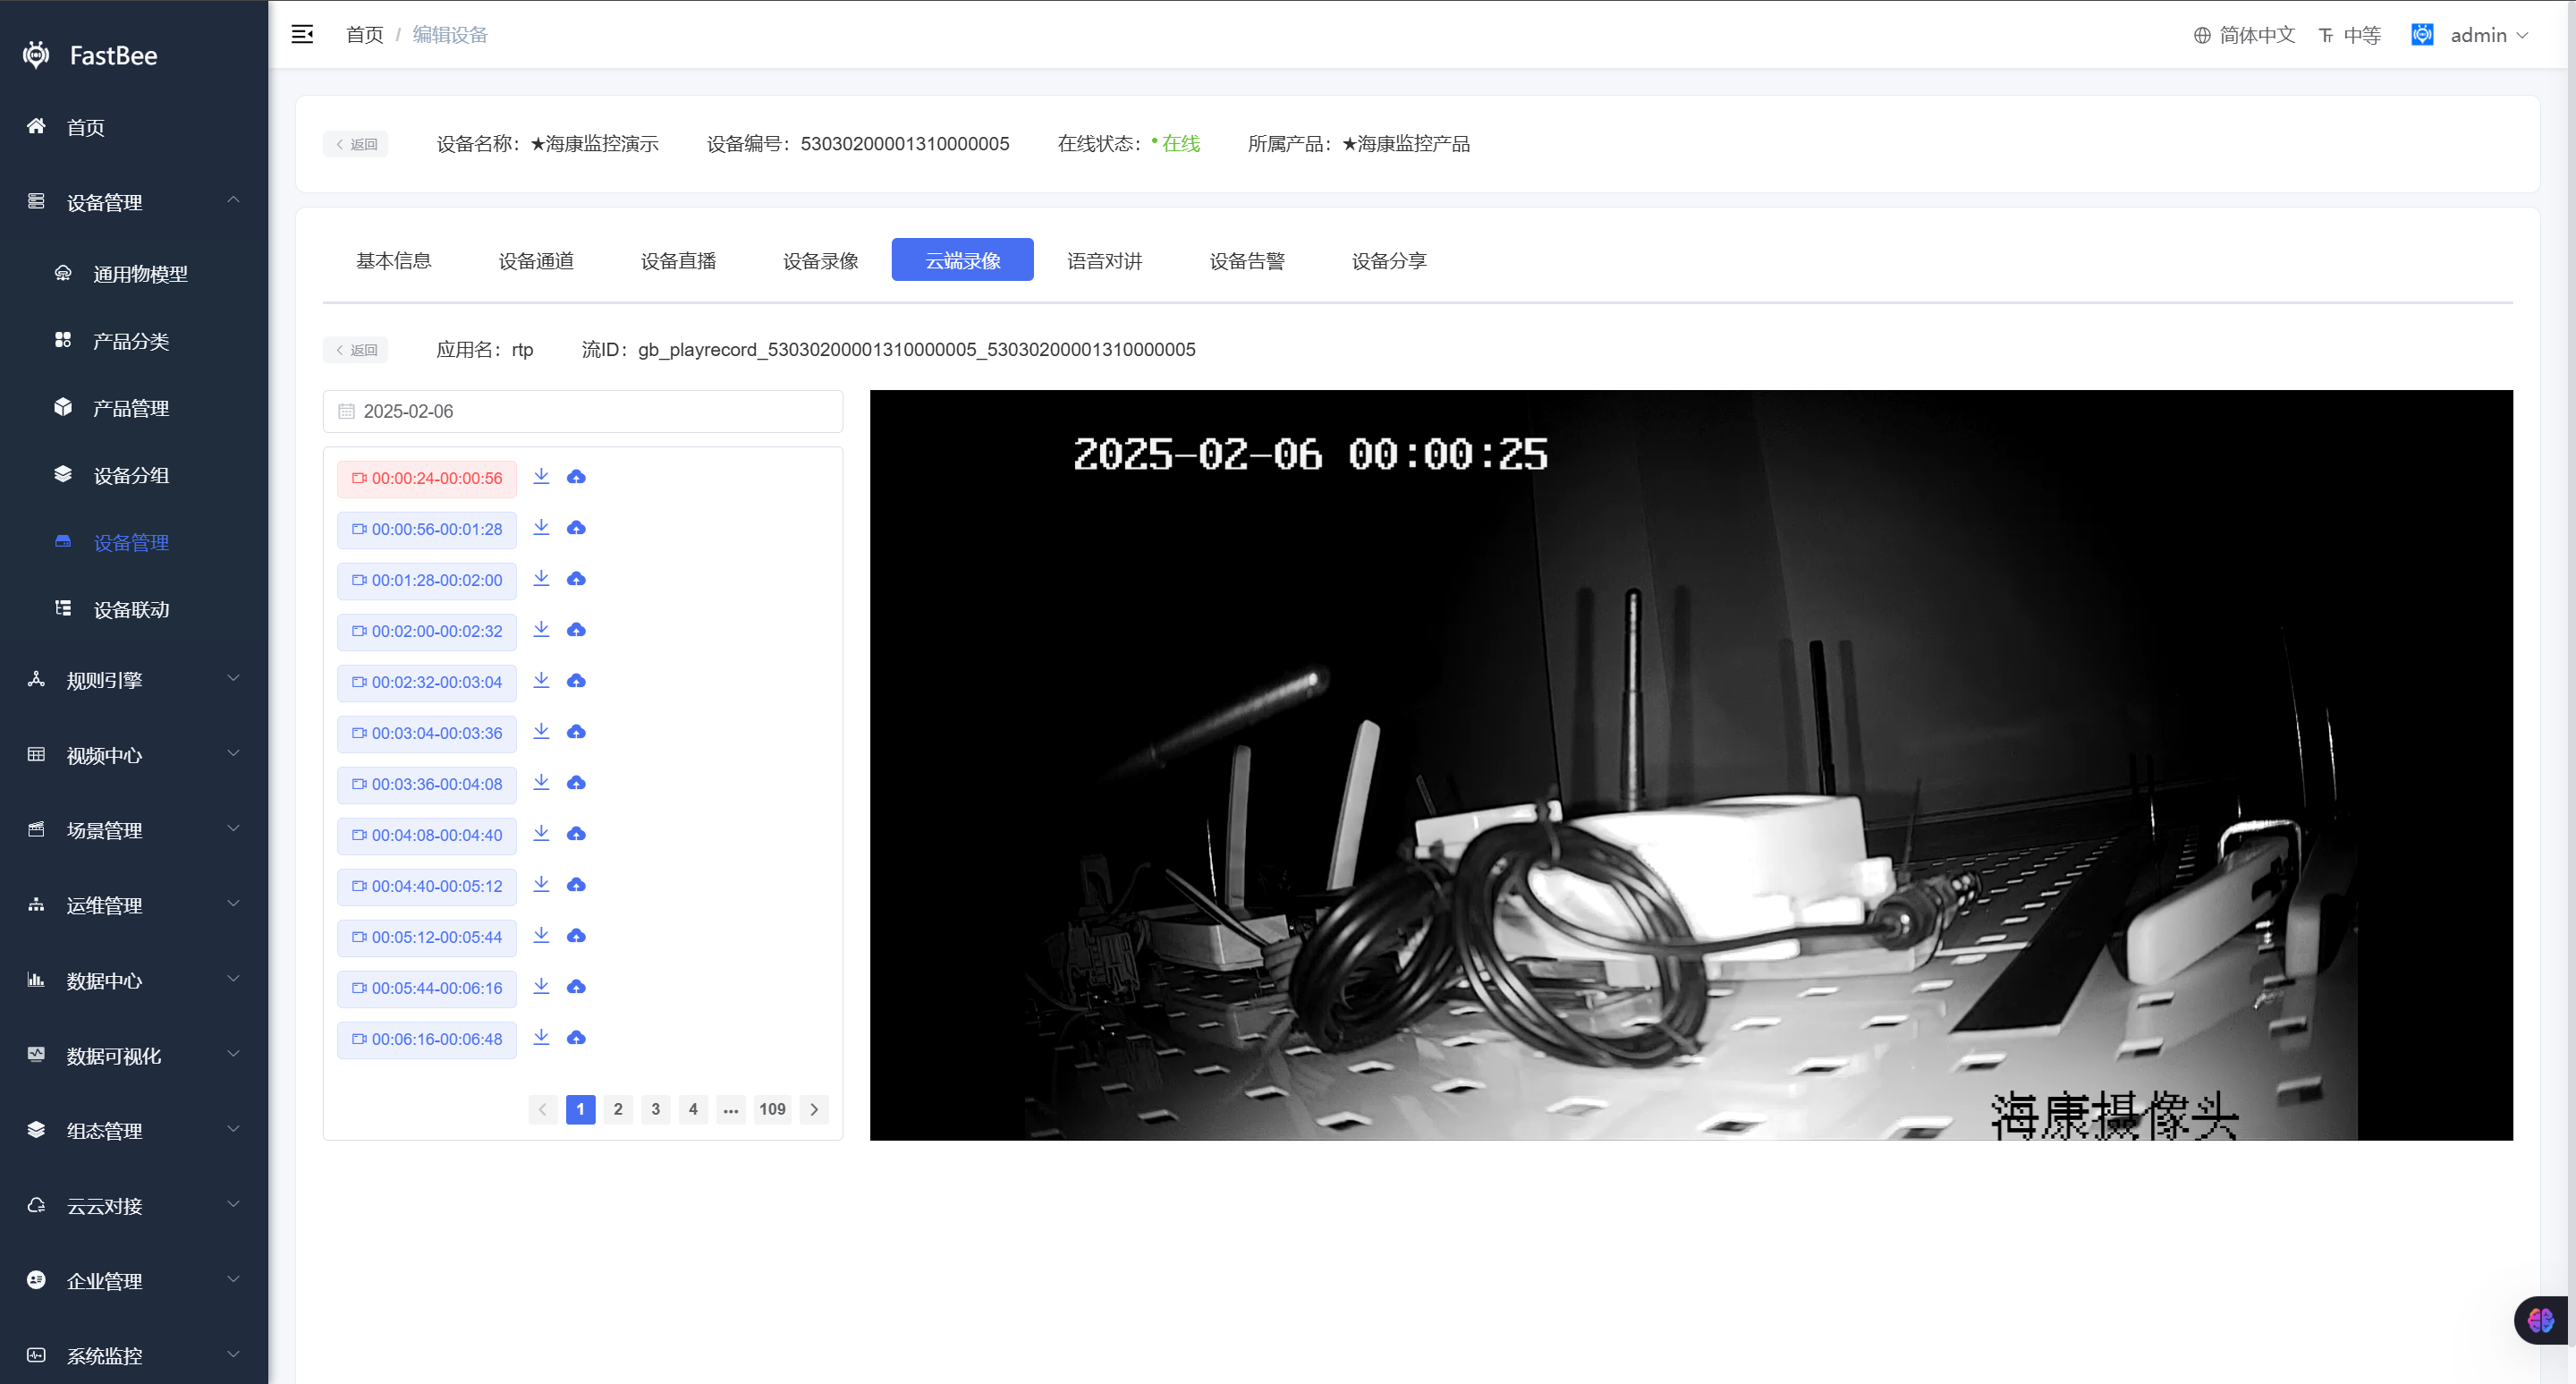Switch to the 基本信息 tab
Viewport: 2576px width, 1384px height.
[393, 260]
